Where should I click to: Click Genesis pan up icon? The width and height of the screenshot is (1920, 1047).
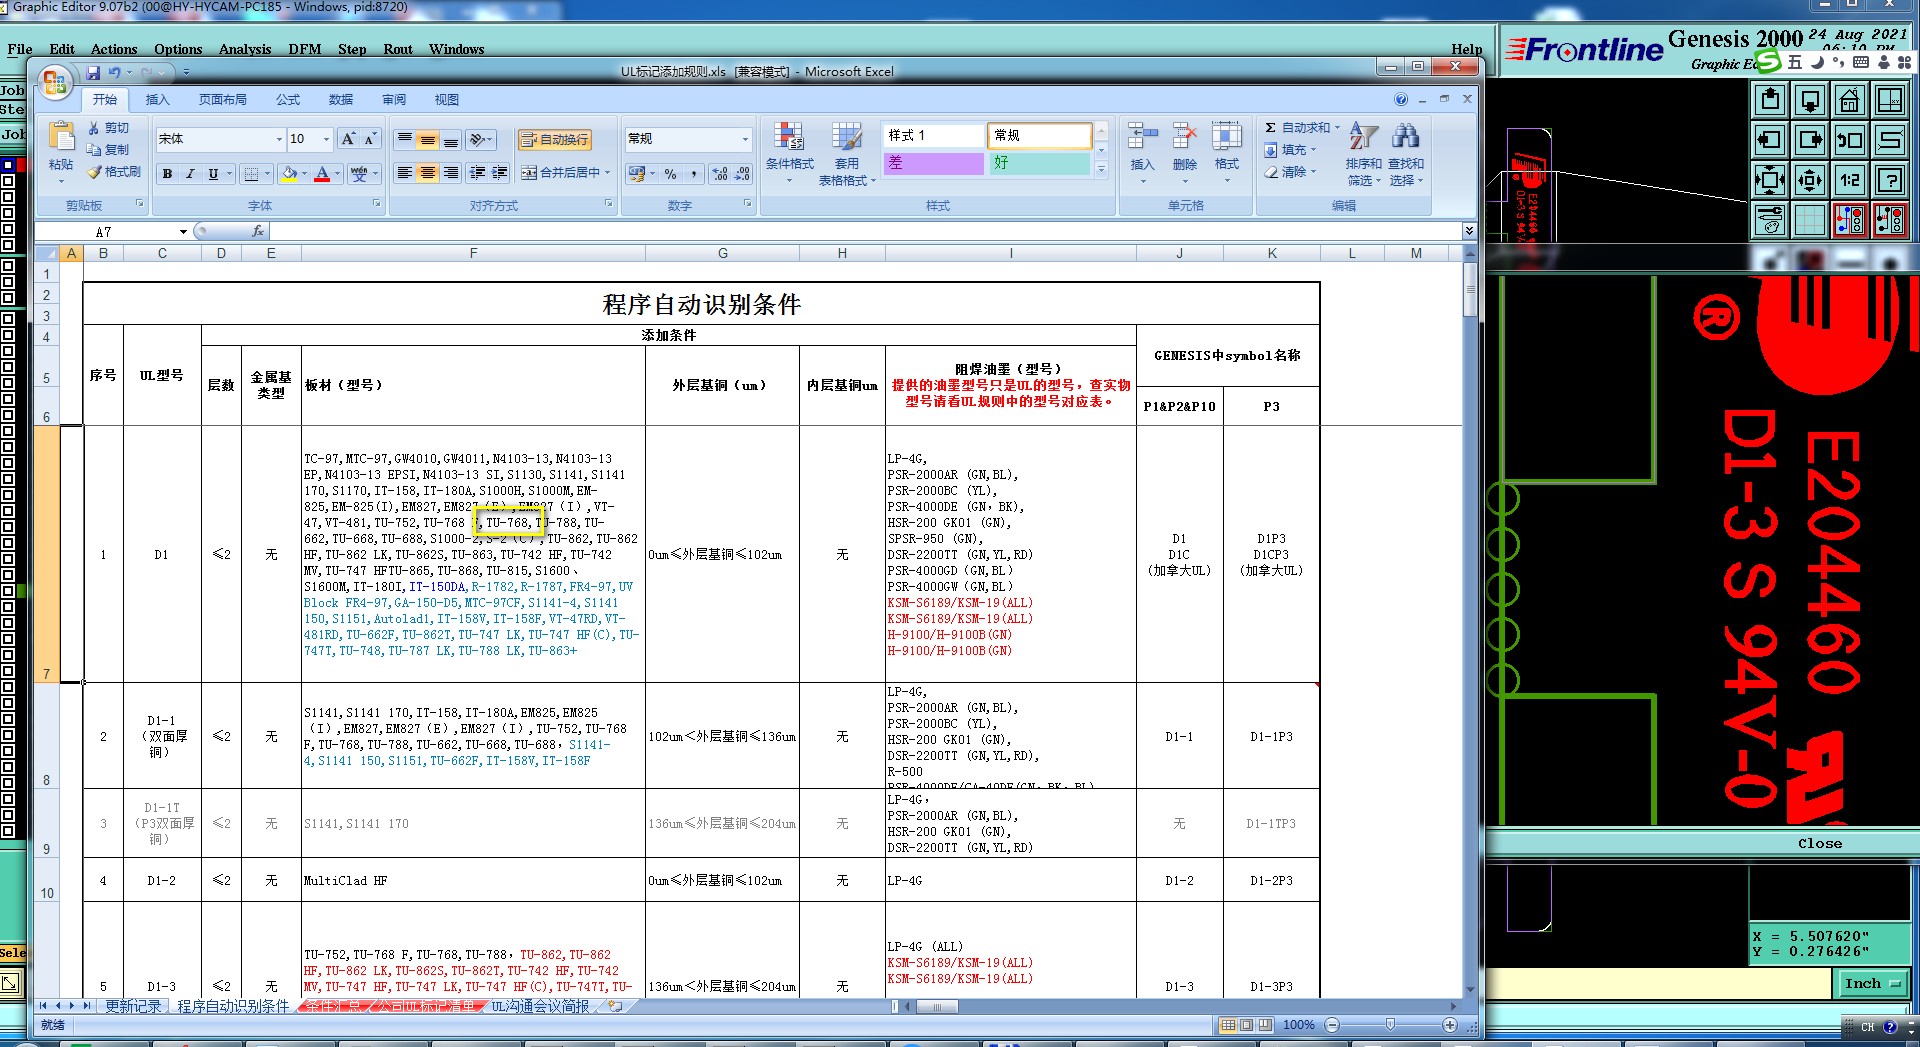click(1770, 100)
